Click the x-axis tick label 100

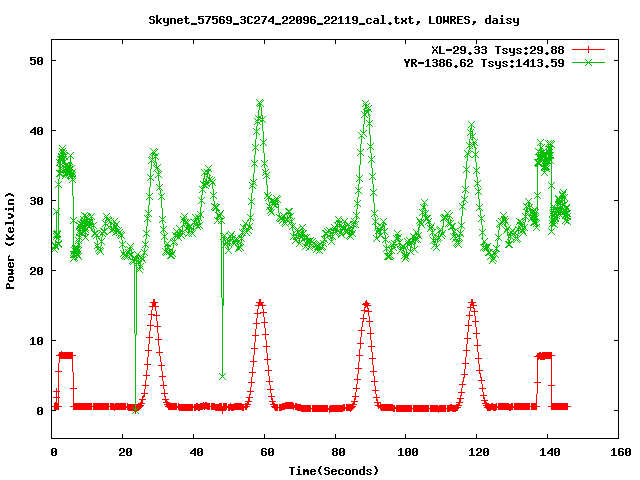tap(408, 452)
